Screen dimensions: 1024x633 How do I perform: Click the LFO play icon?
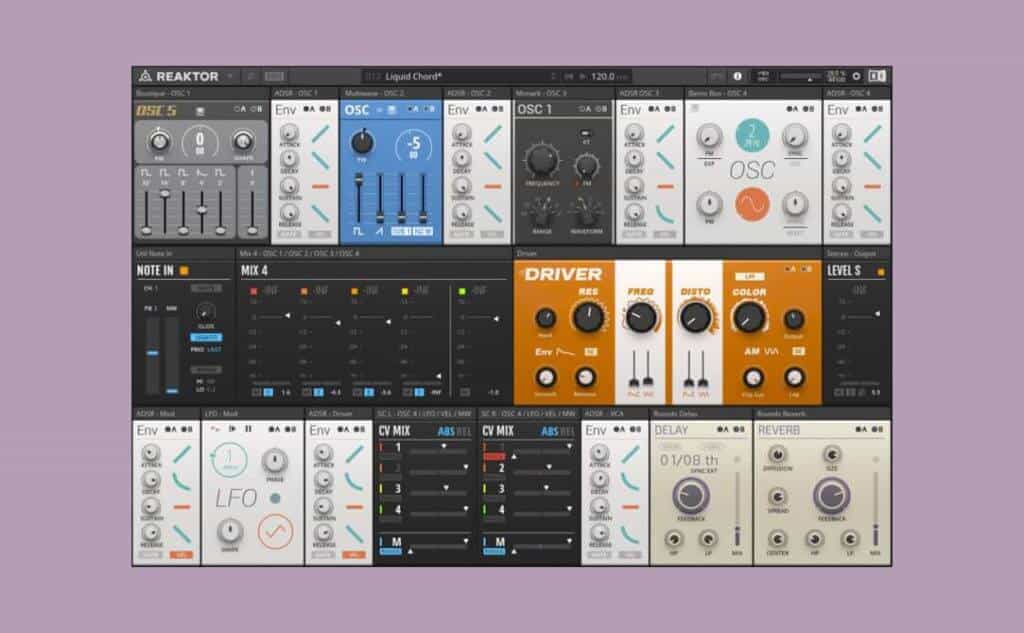pyautogui.click(x=232, y=429)
